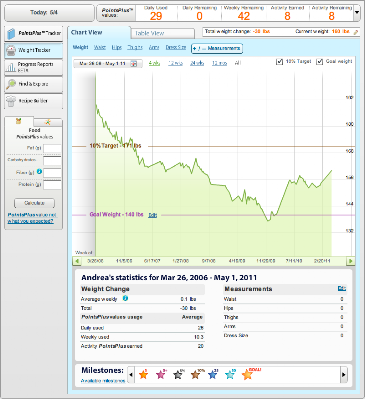Choose the 4 wks chart range
The height and width of the screenshot is (400, 365).
point(154,63)
